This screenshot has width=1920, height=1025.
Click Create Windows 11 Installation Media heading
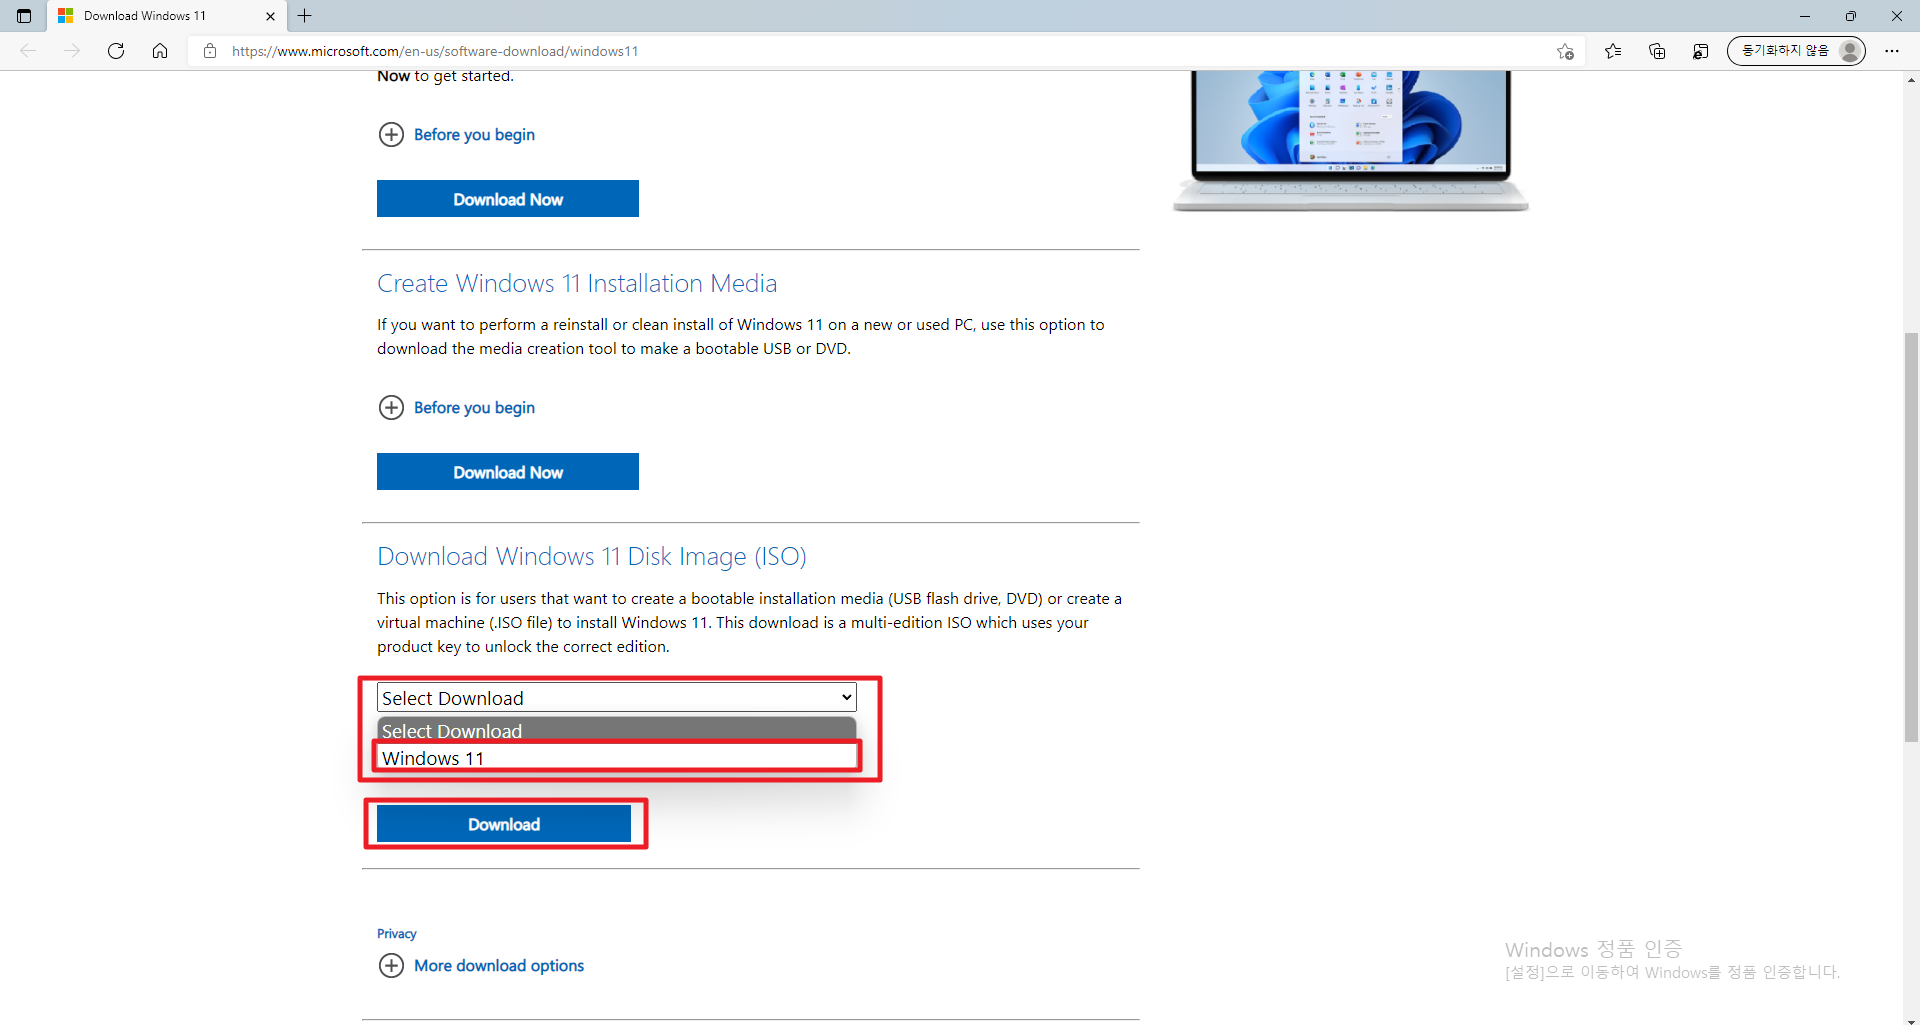coord(577,284)
